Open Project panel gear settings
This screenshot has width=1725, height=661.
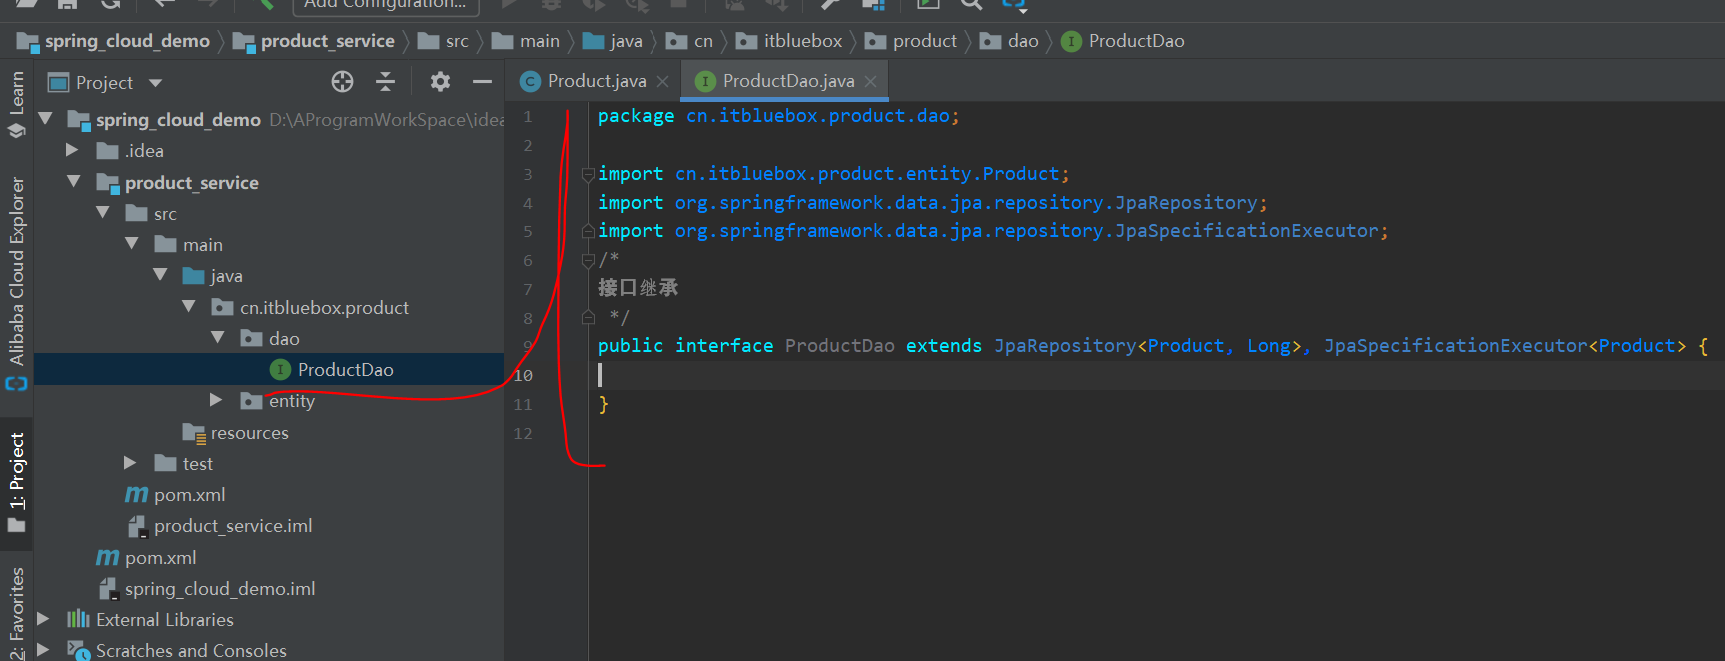(x=440, y=82)
